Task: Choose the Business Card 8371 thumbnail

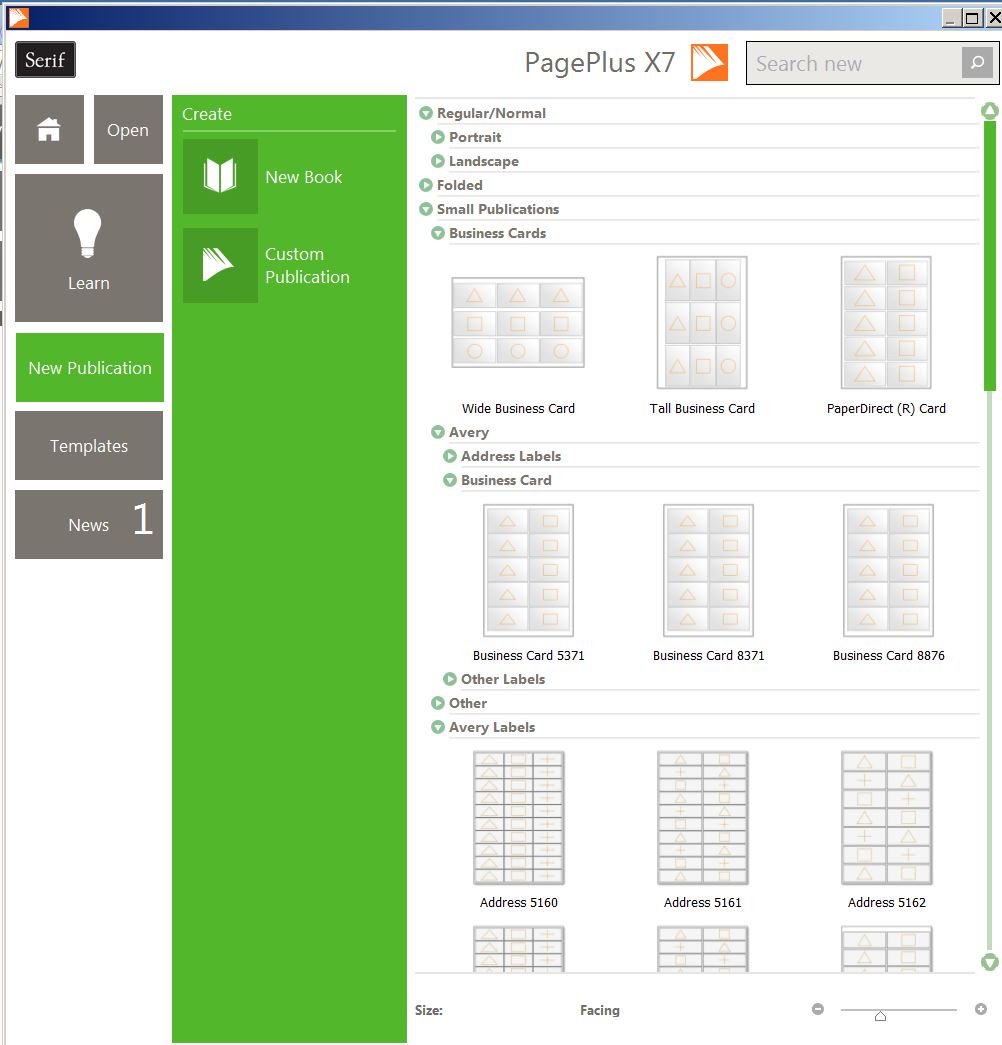Action: pos(709,570)
